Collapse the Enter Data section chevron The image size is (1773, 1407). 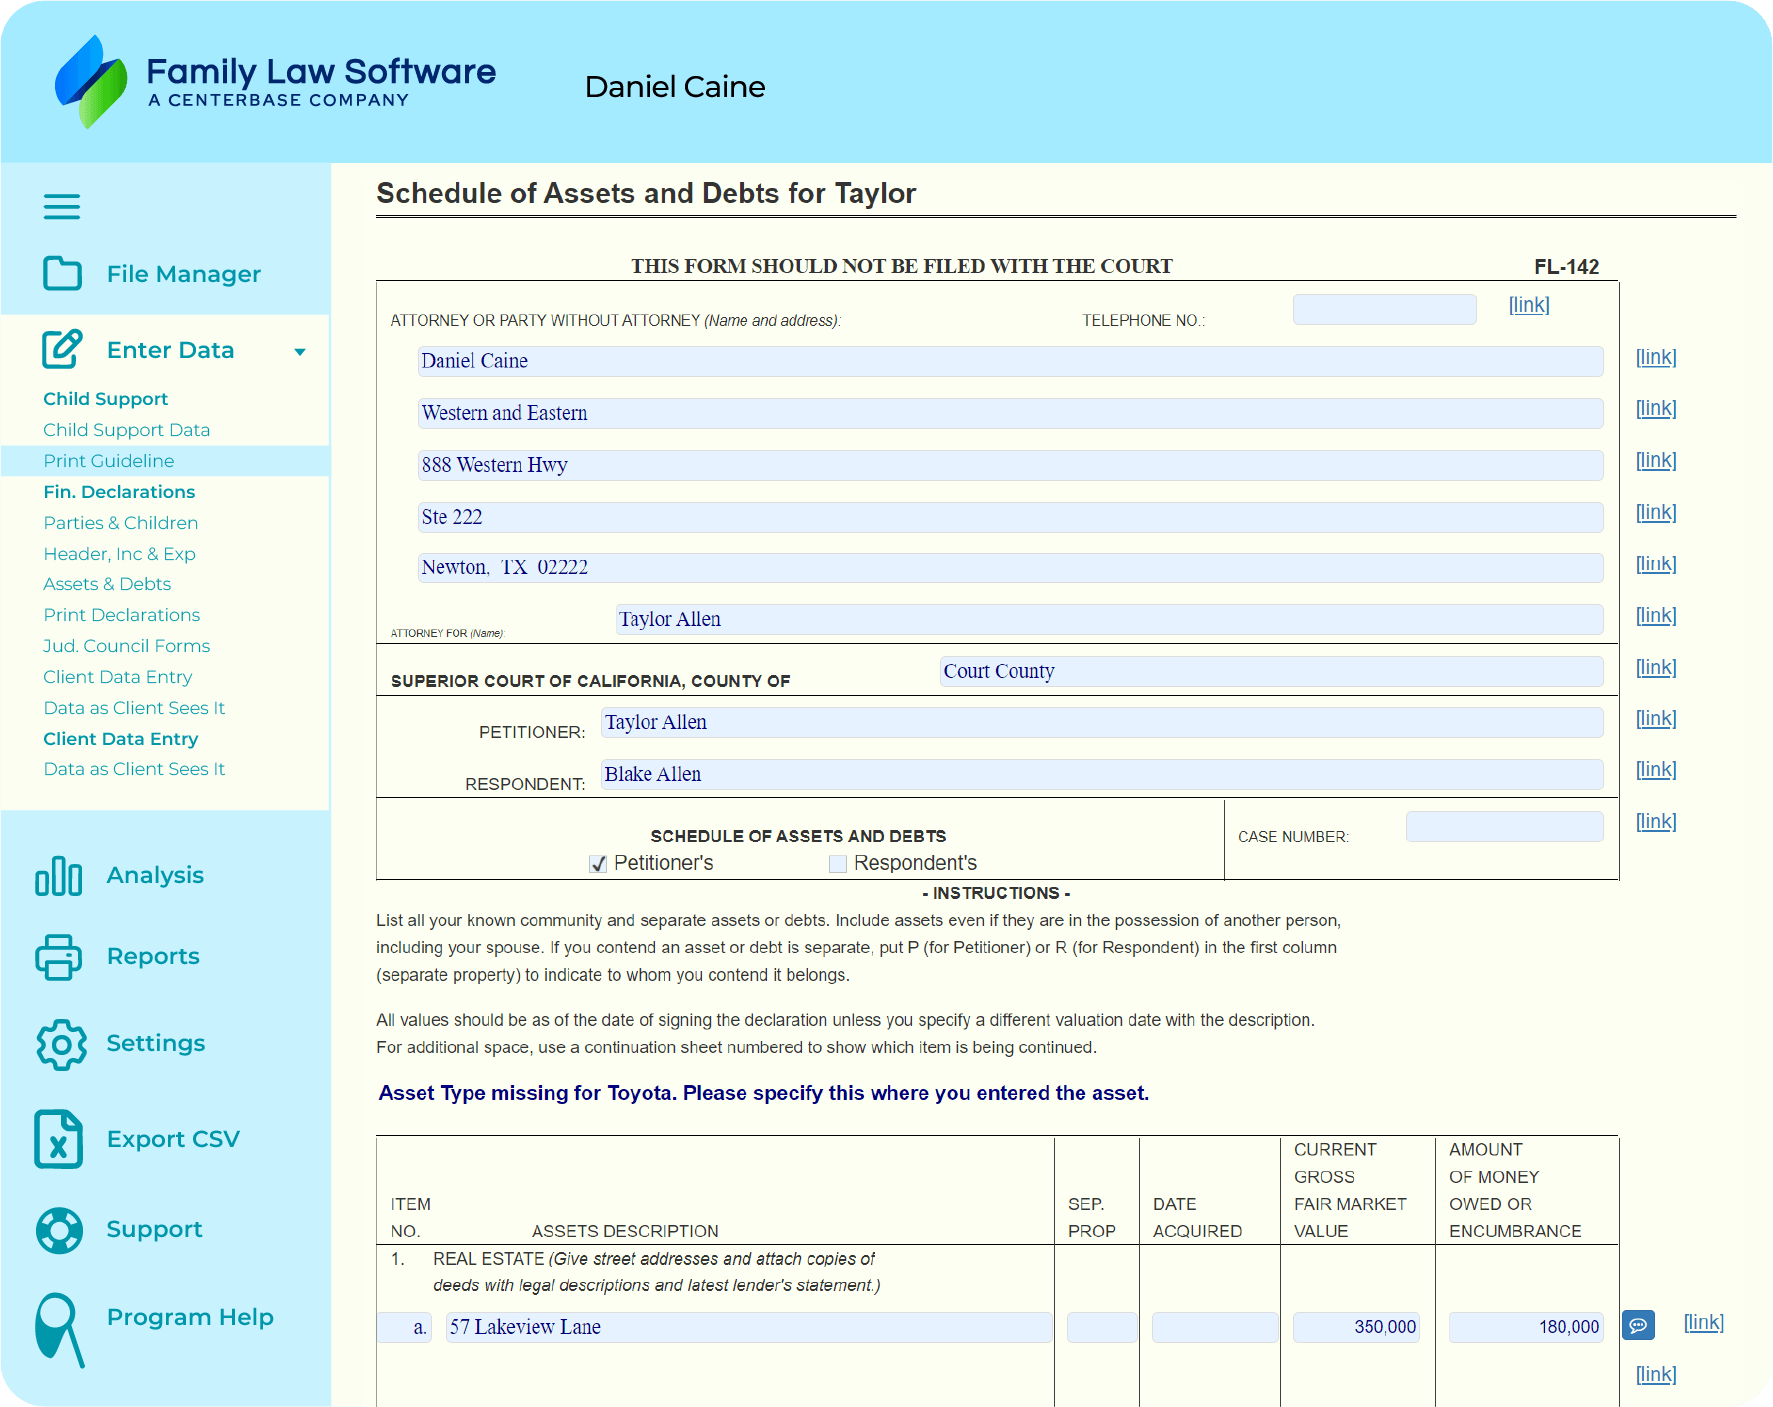click(x=299, y=352)
